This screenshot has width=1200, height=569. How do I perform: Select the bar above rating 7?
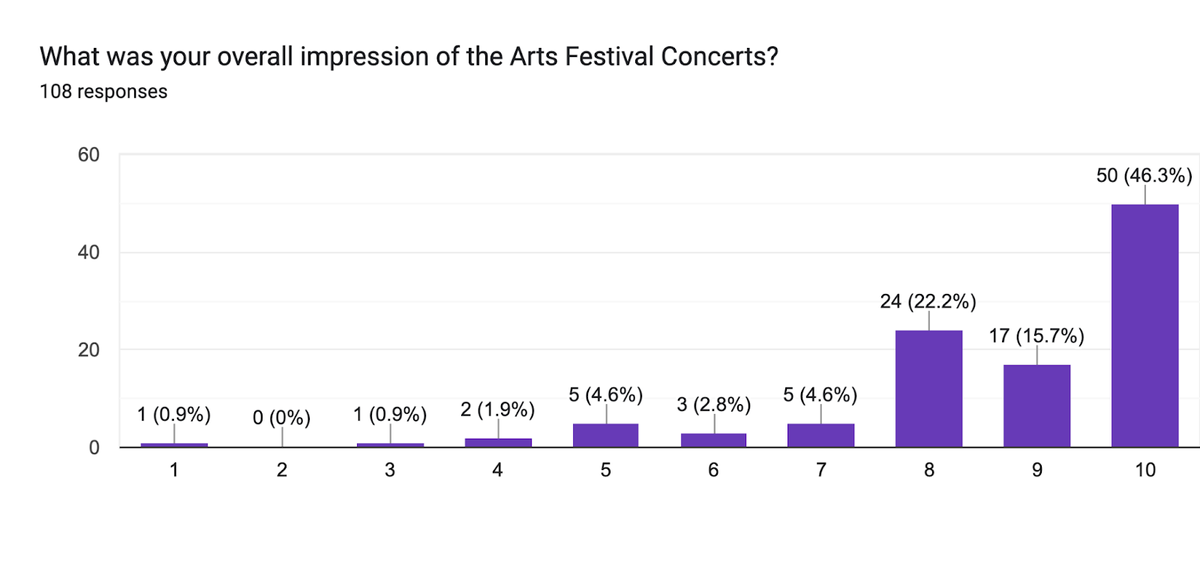tap(820, 435)
